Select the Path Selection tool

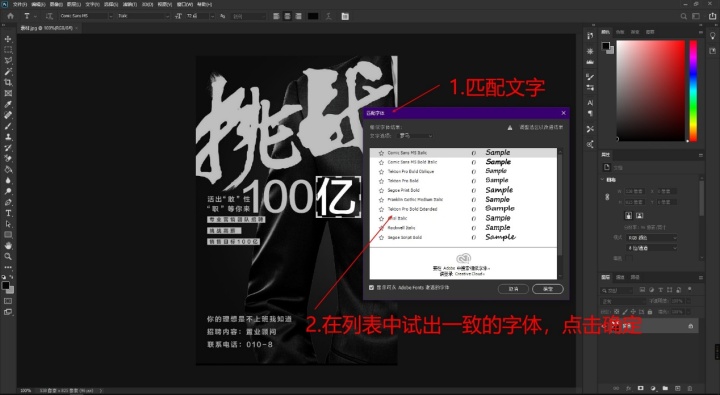pos(8,224)
